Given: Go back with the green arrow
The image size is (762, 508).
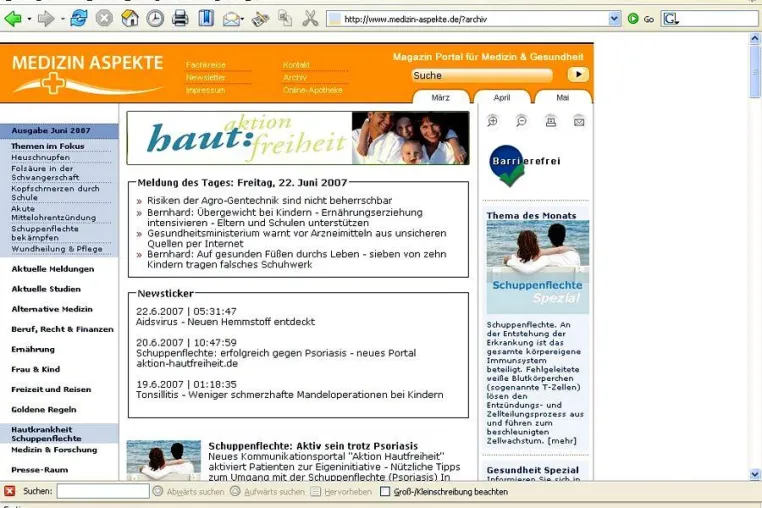Looking at the screenshot, I should pos(13,19).
